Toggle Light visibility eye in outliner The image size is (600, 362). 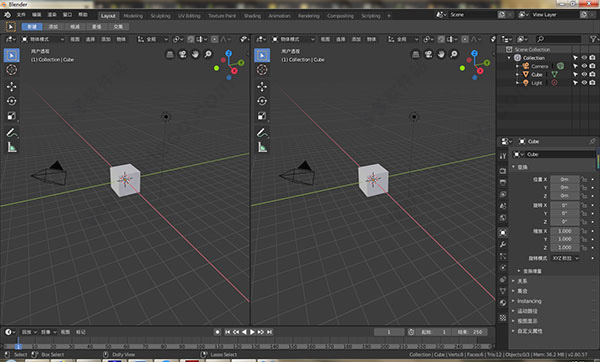(584, 82)
